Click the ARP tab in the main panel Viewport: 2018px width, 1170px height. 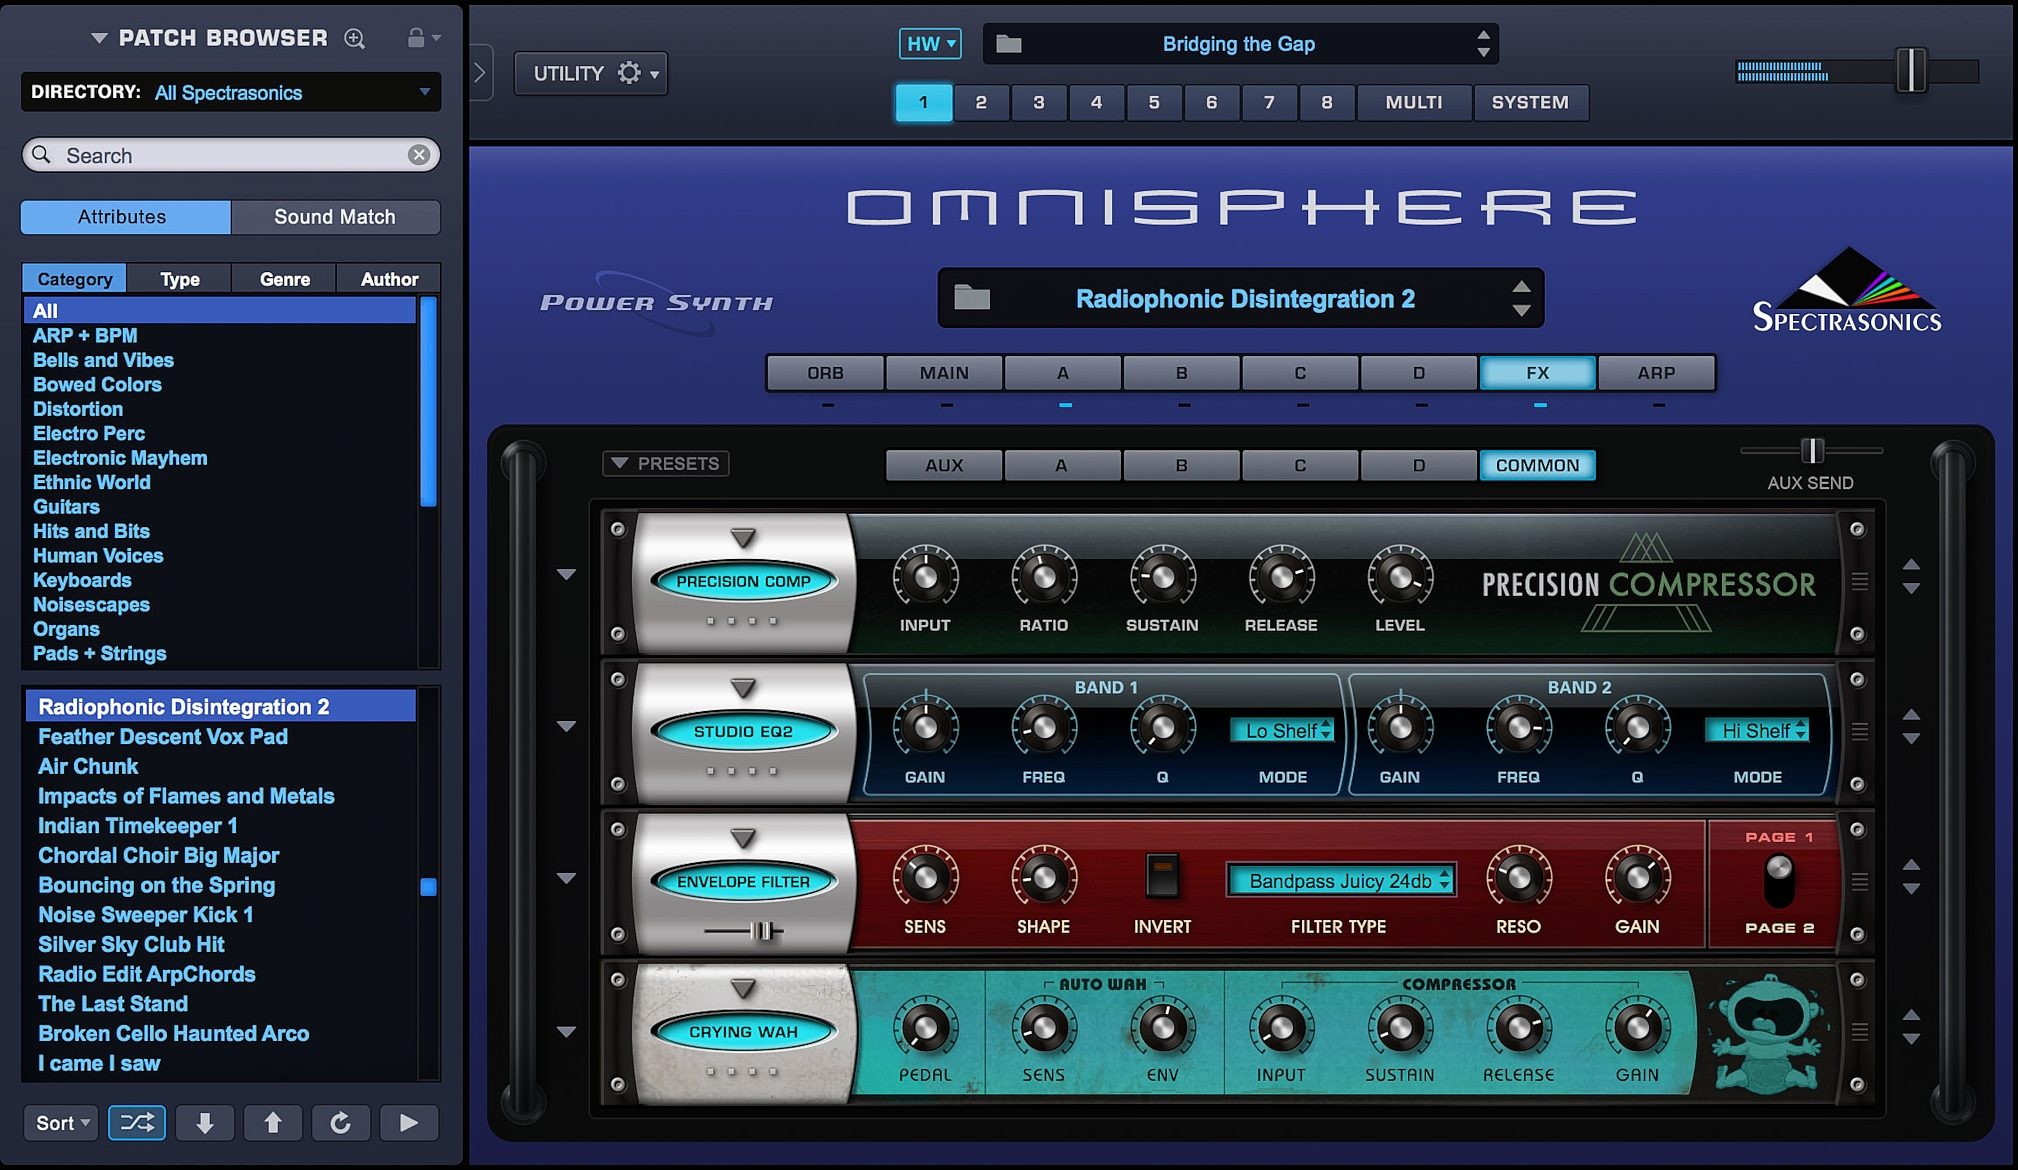coord(1656,372)
